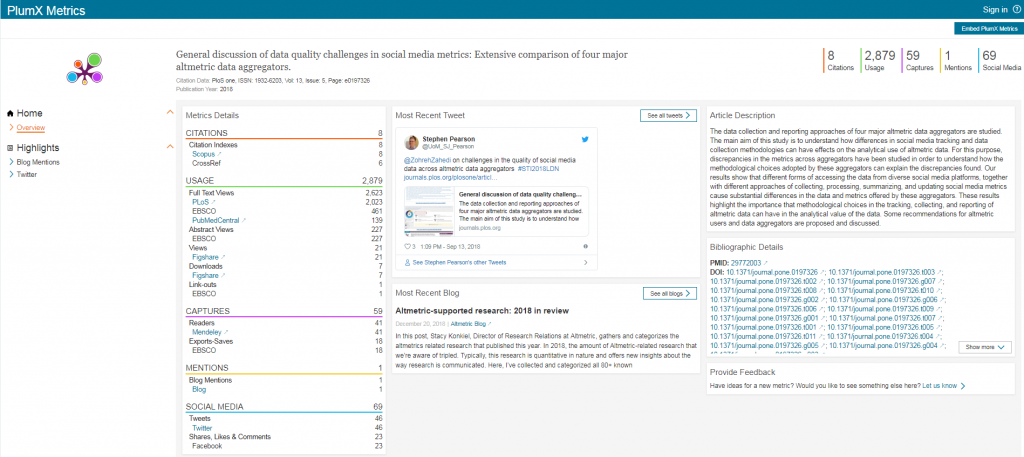Collapse the Home section chevron
The image size is (1024, 457).
[x=169, y=112]
